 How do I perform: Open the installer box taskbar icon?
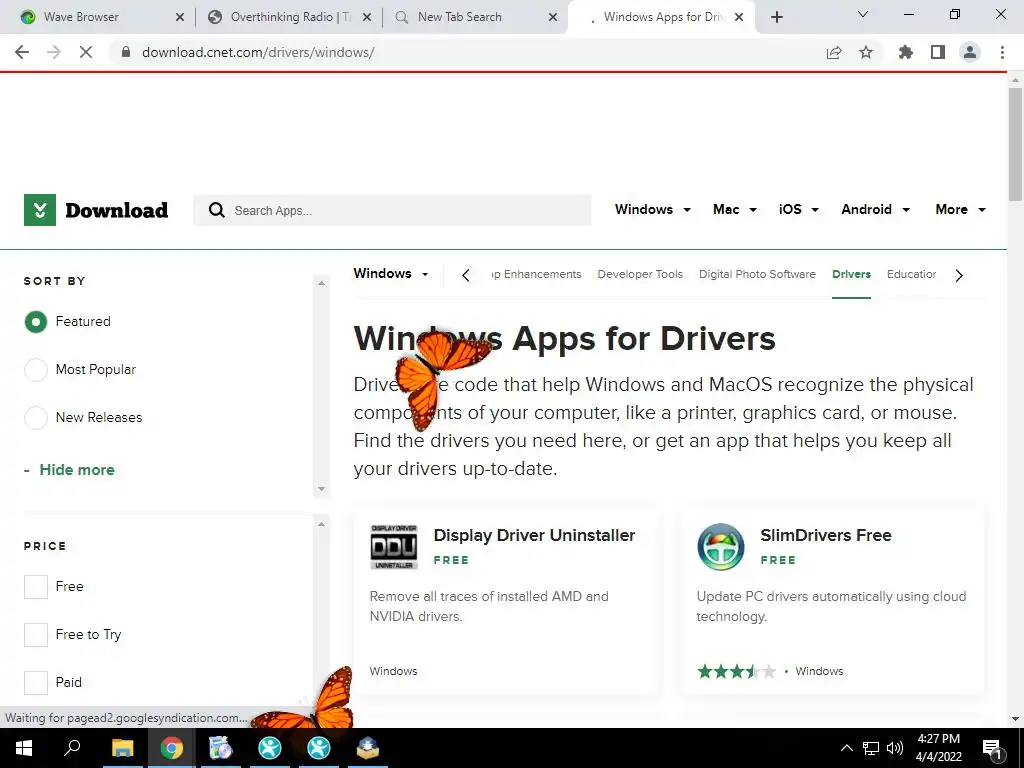(368, 748)
